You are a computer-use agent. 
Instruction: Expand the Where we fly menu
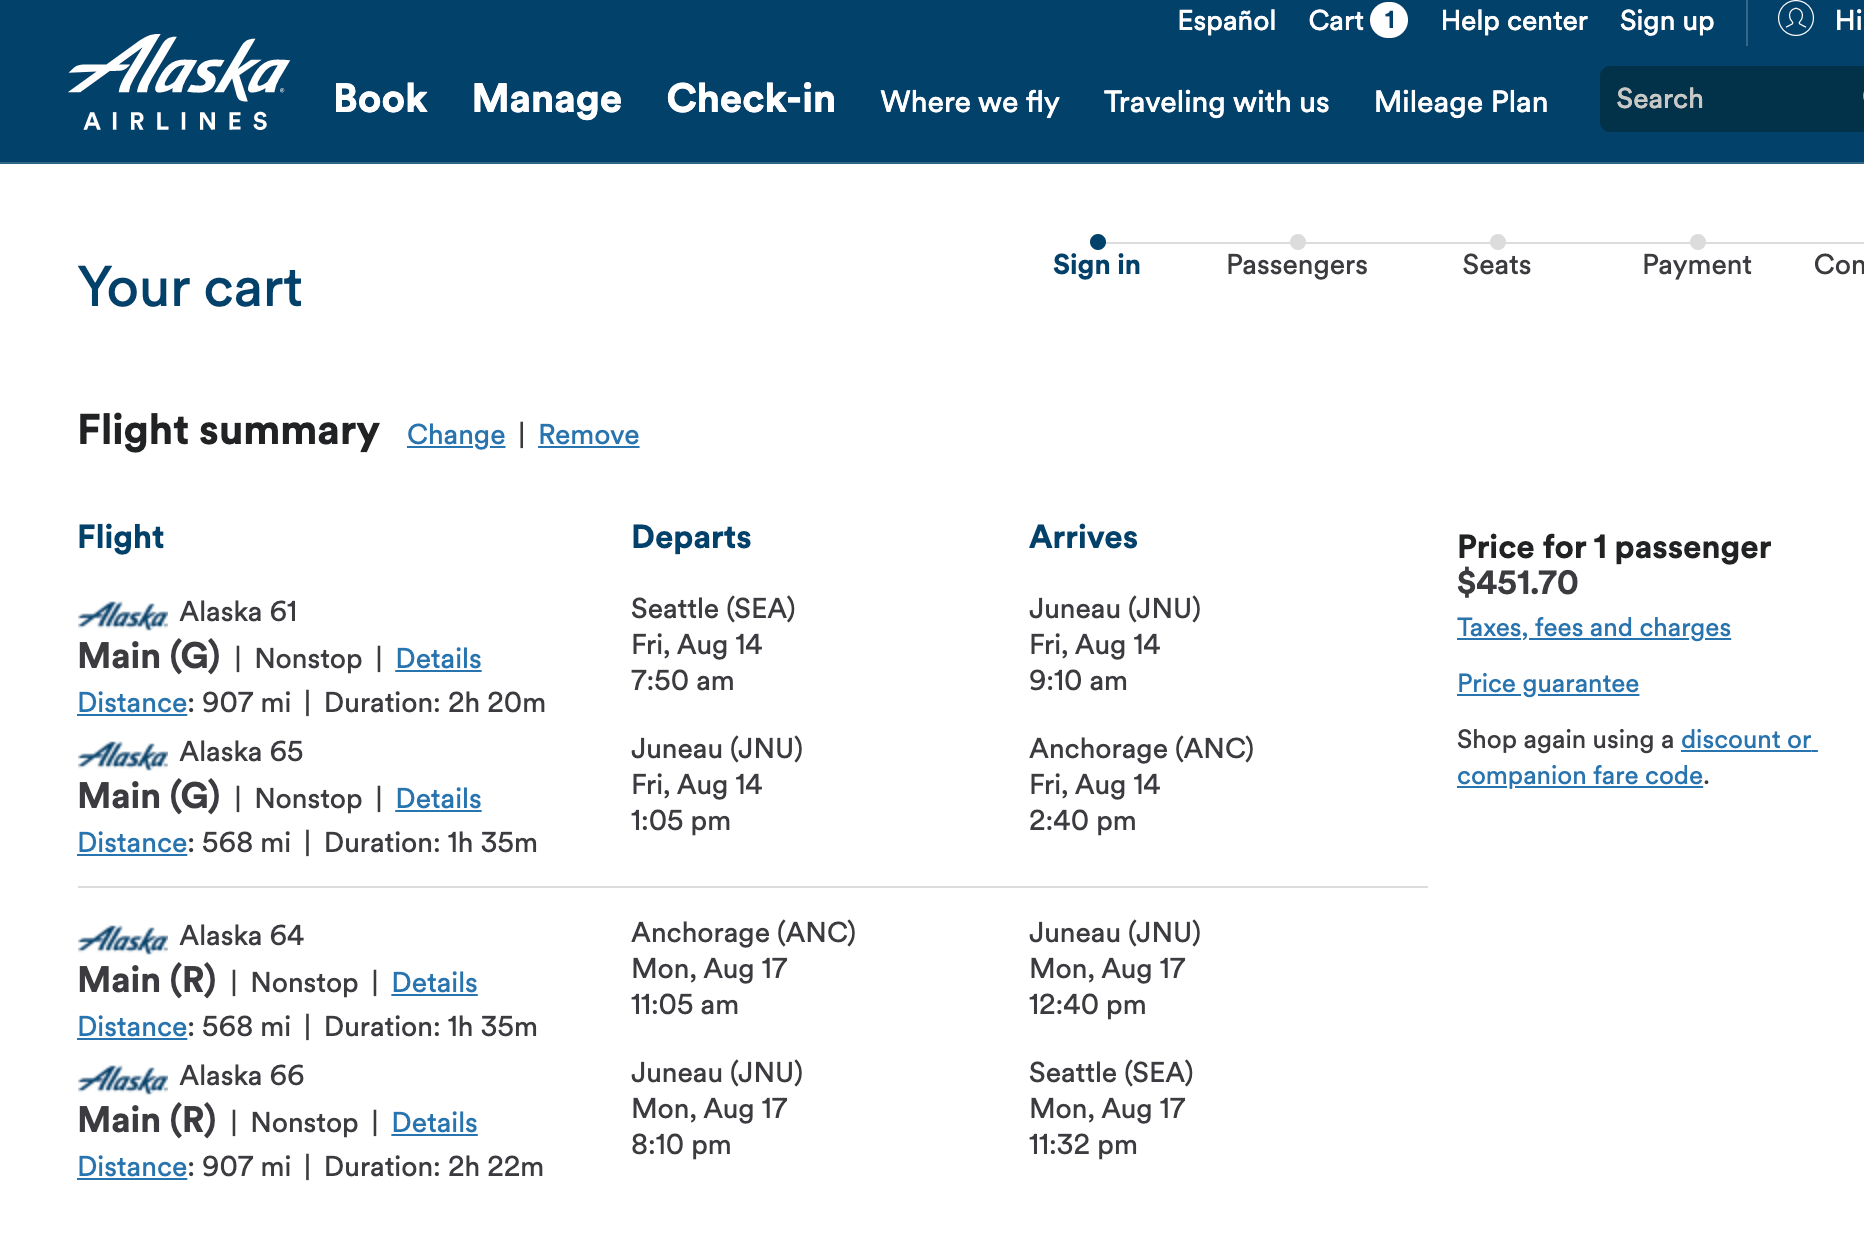point(969,102)
